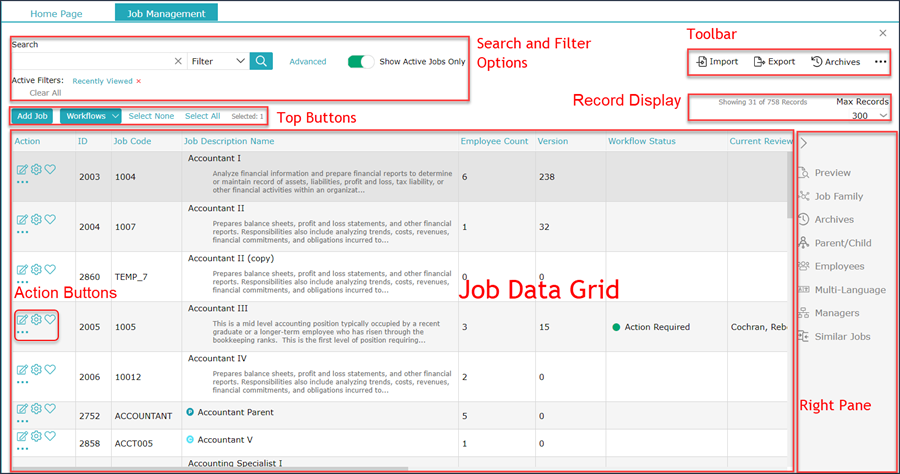Click the Import toolbar button
The height and width of the screenshot is (474, 900).
[717, 61]
